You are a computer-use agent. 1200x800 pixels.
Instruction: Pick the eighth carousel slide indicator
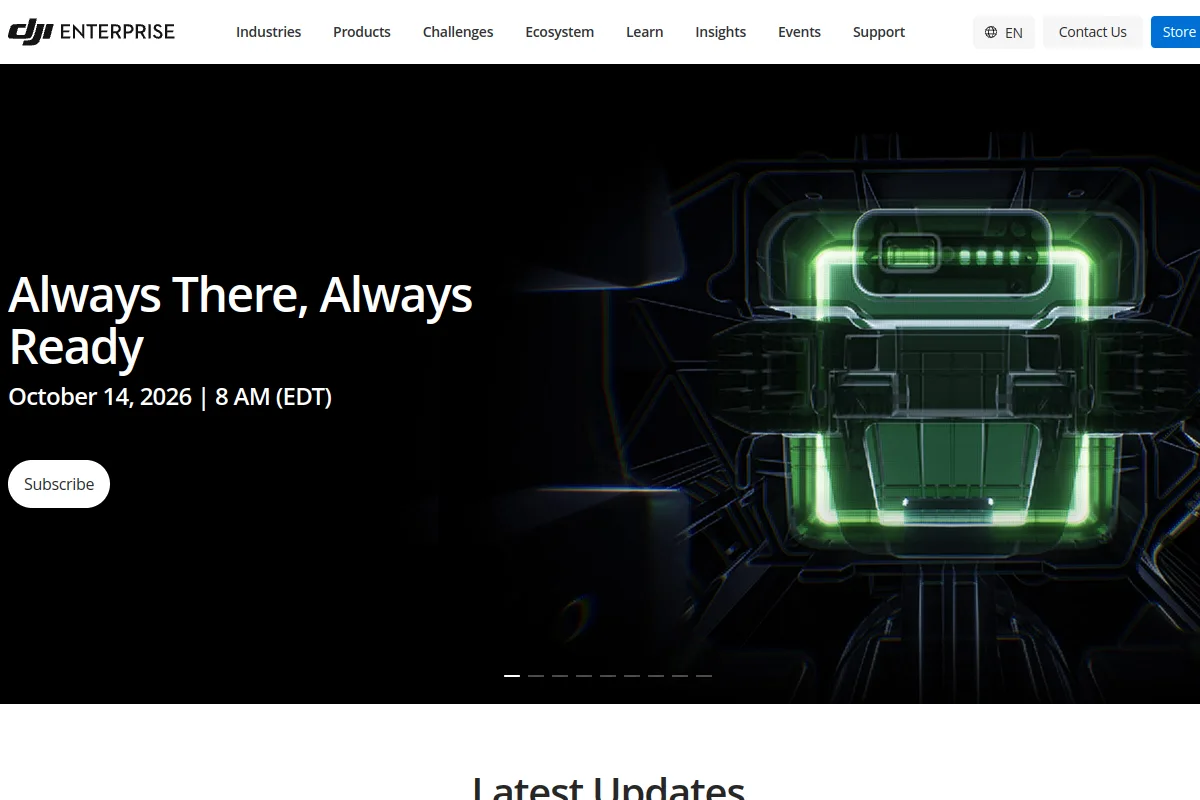click(680, 676)
